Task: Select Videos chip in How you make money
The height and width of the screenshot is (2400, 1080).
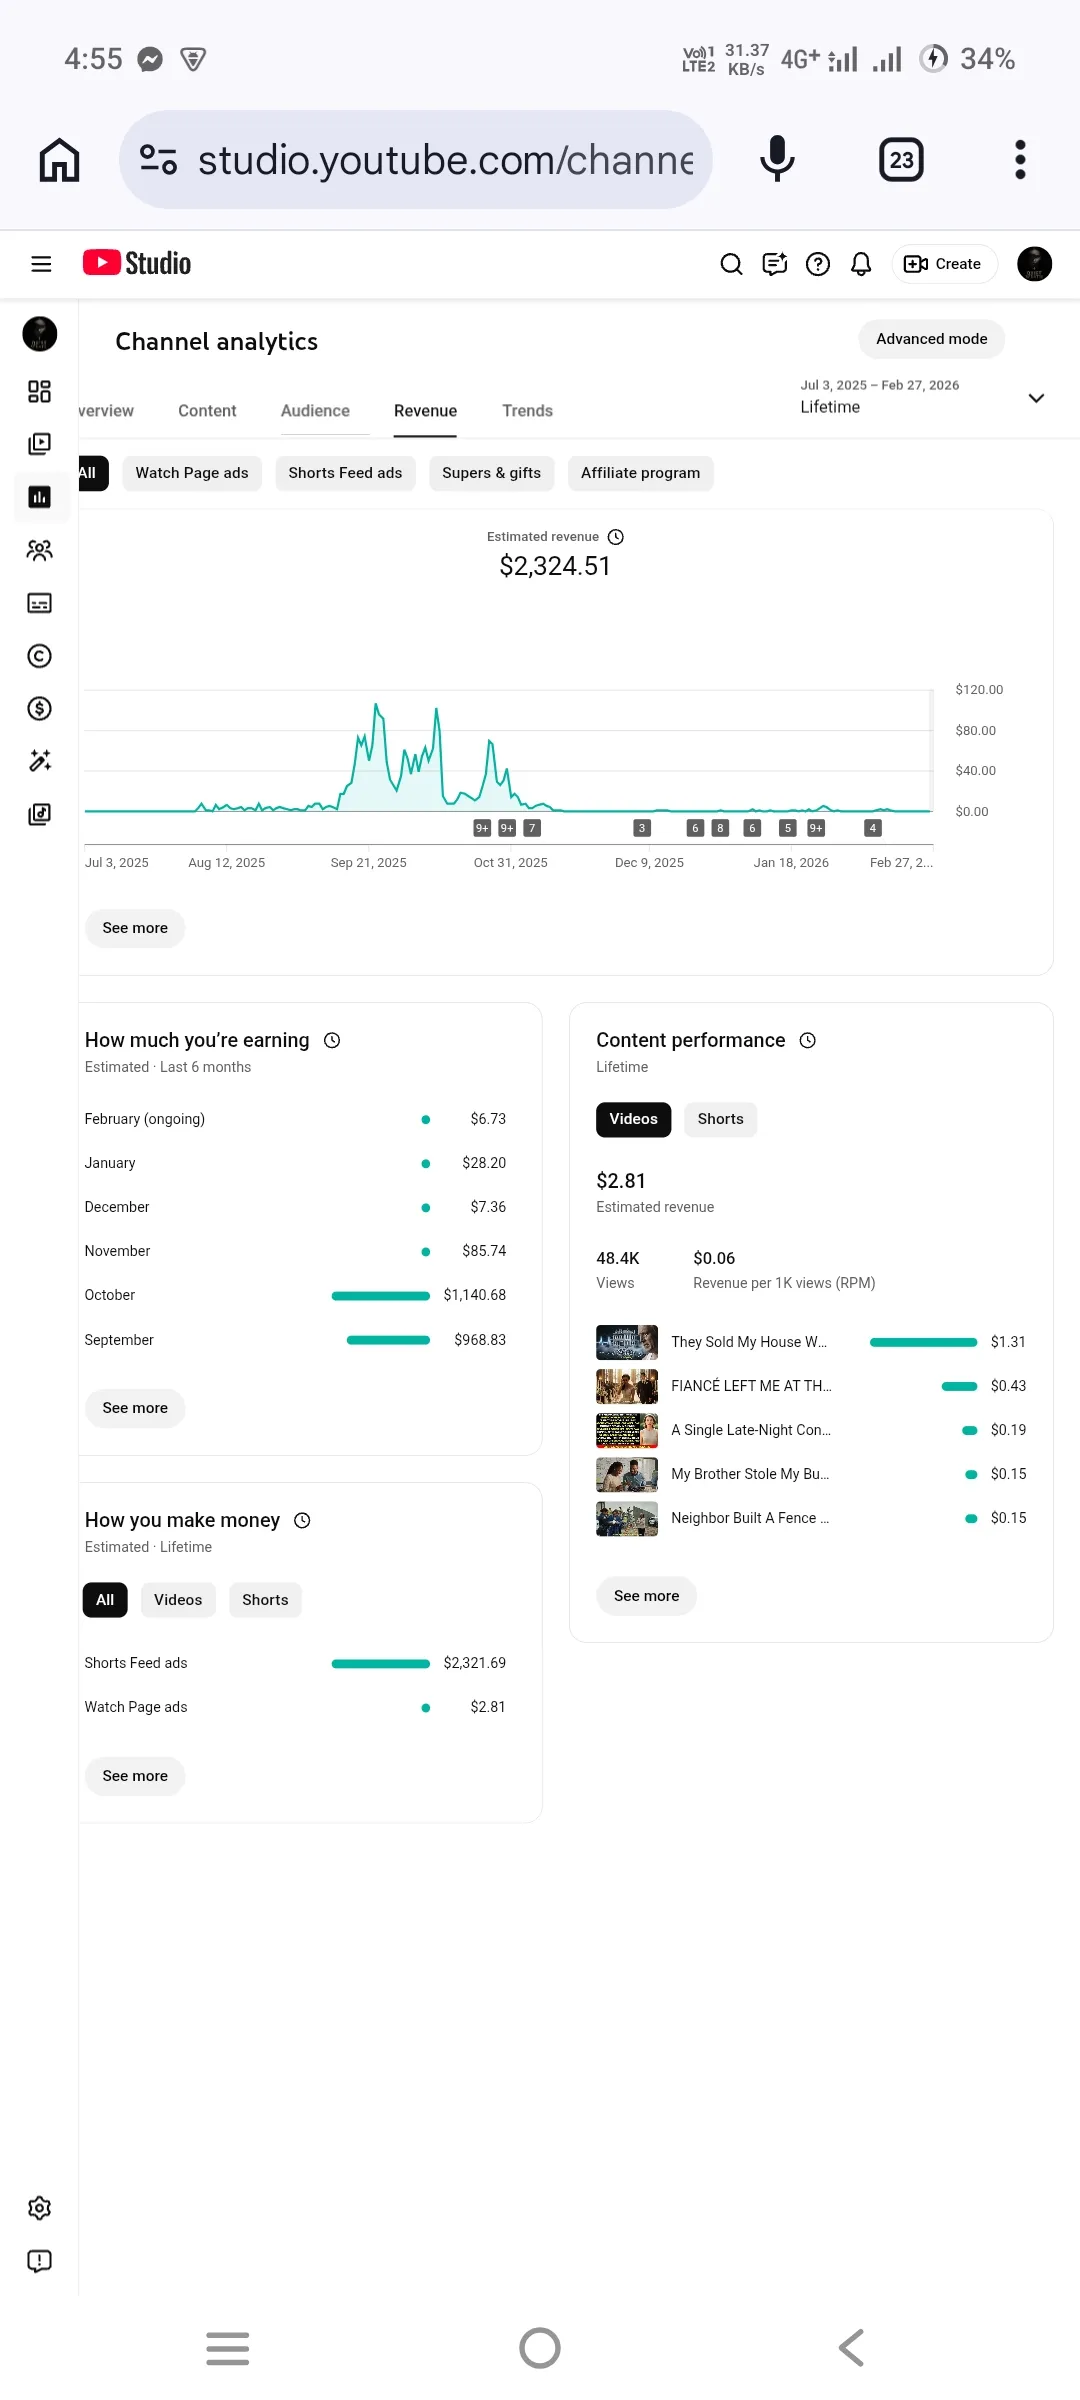Action: (x=178, y=1600)
